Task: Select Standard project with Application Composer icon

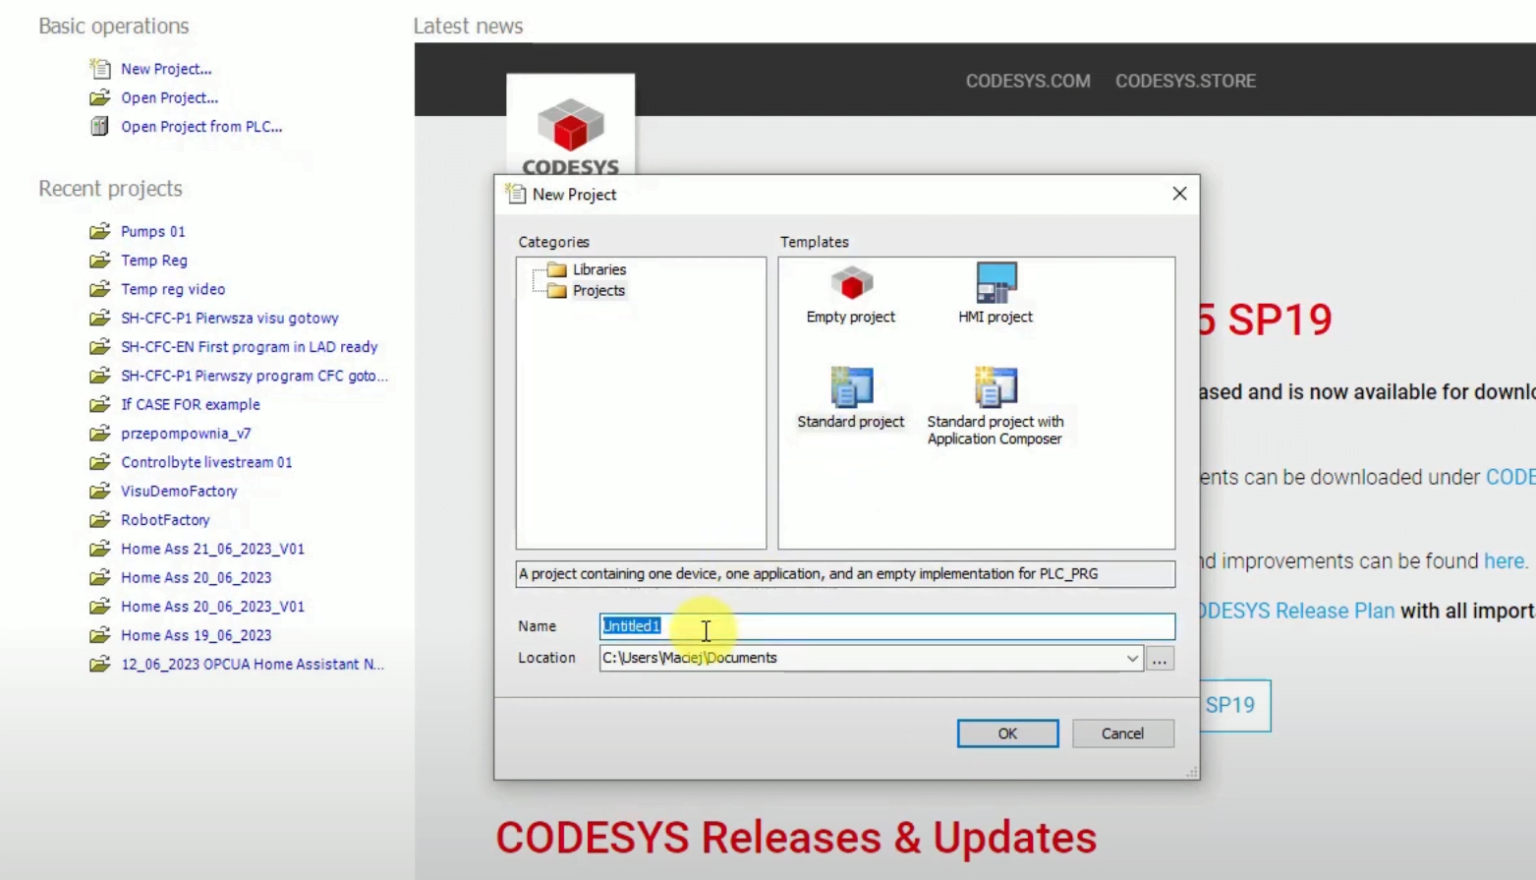Action: click(x=995, y=388)
